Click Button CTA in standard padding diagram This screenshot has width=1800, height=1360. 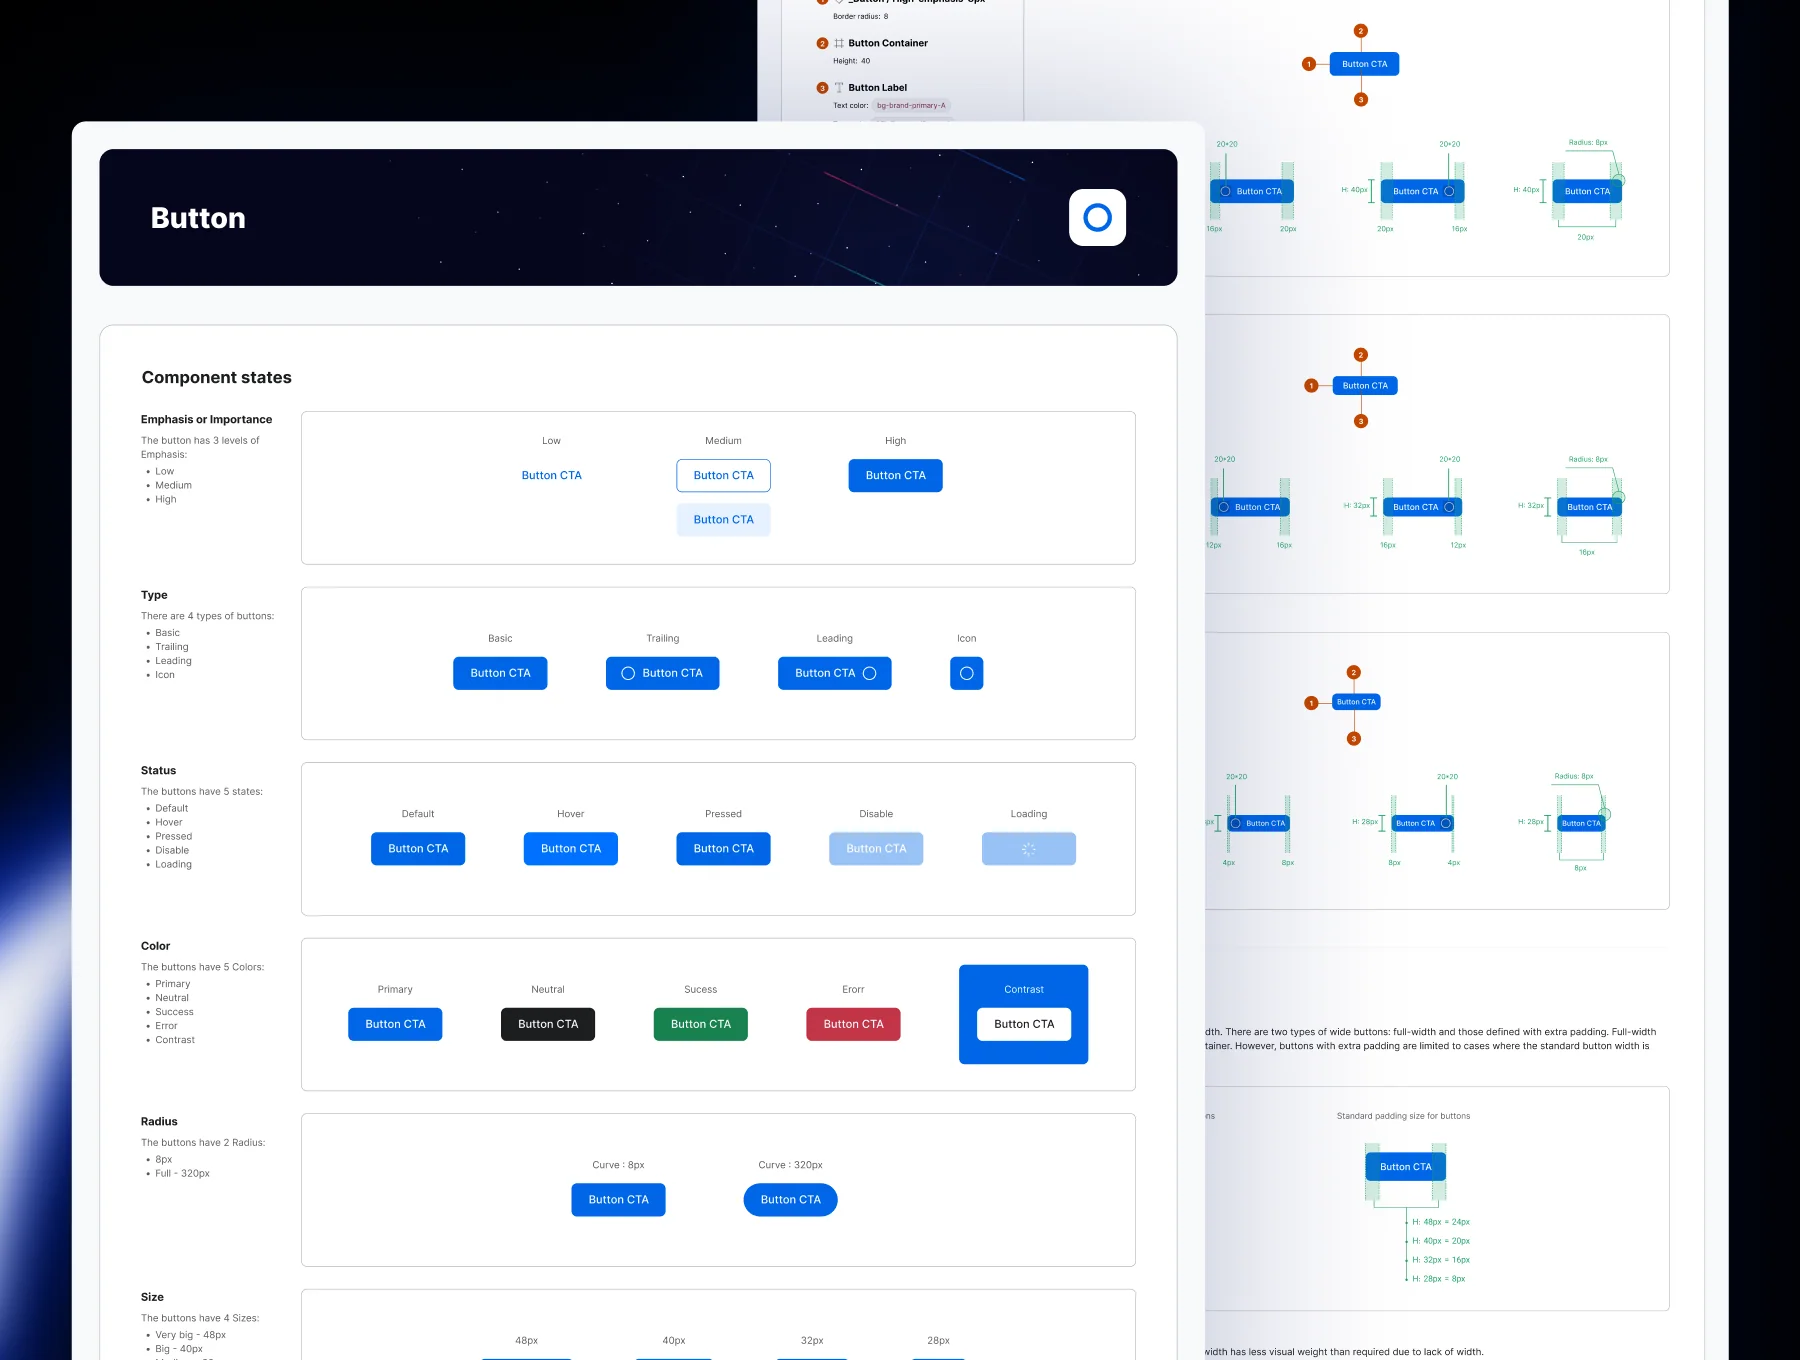(1405, 1166)
